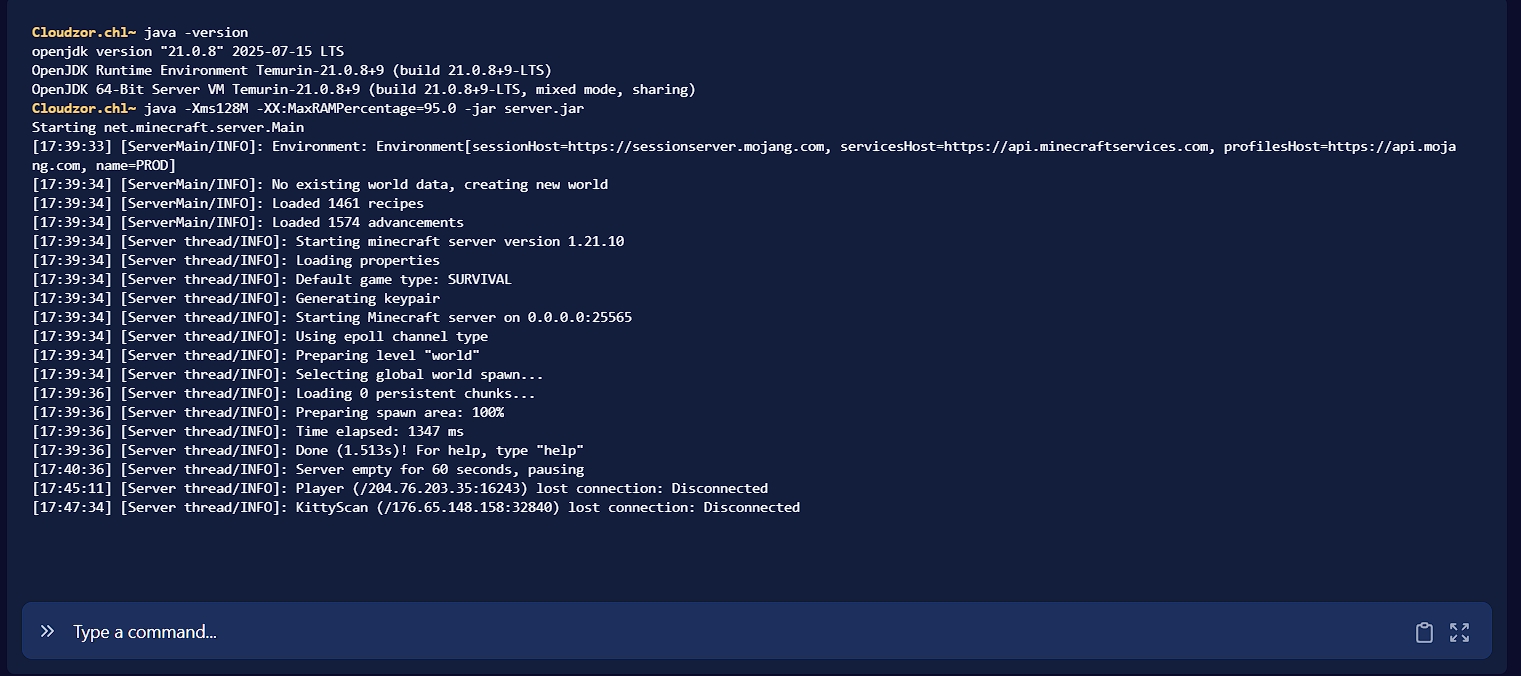This screenshot has height=676, width=1521.
Task: Click the clipboard copy icon
Action: pyautogui.click(x=1424, y=632)
